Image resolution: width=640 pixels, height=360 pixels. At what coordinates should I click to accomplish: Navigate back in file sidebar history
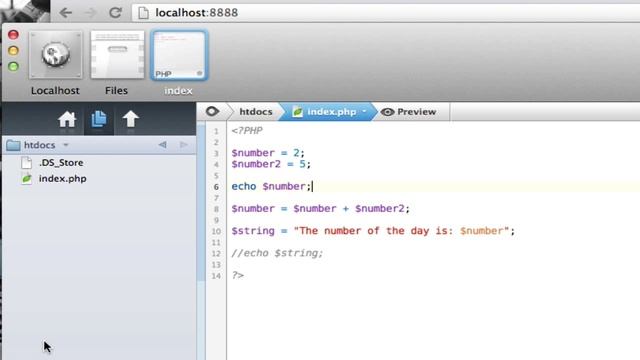pyautogui.click(x=162, y=144)
